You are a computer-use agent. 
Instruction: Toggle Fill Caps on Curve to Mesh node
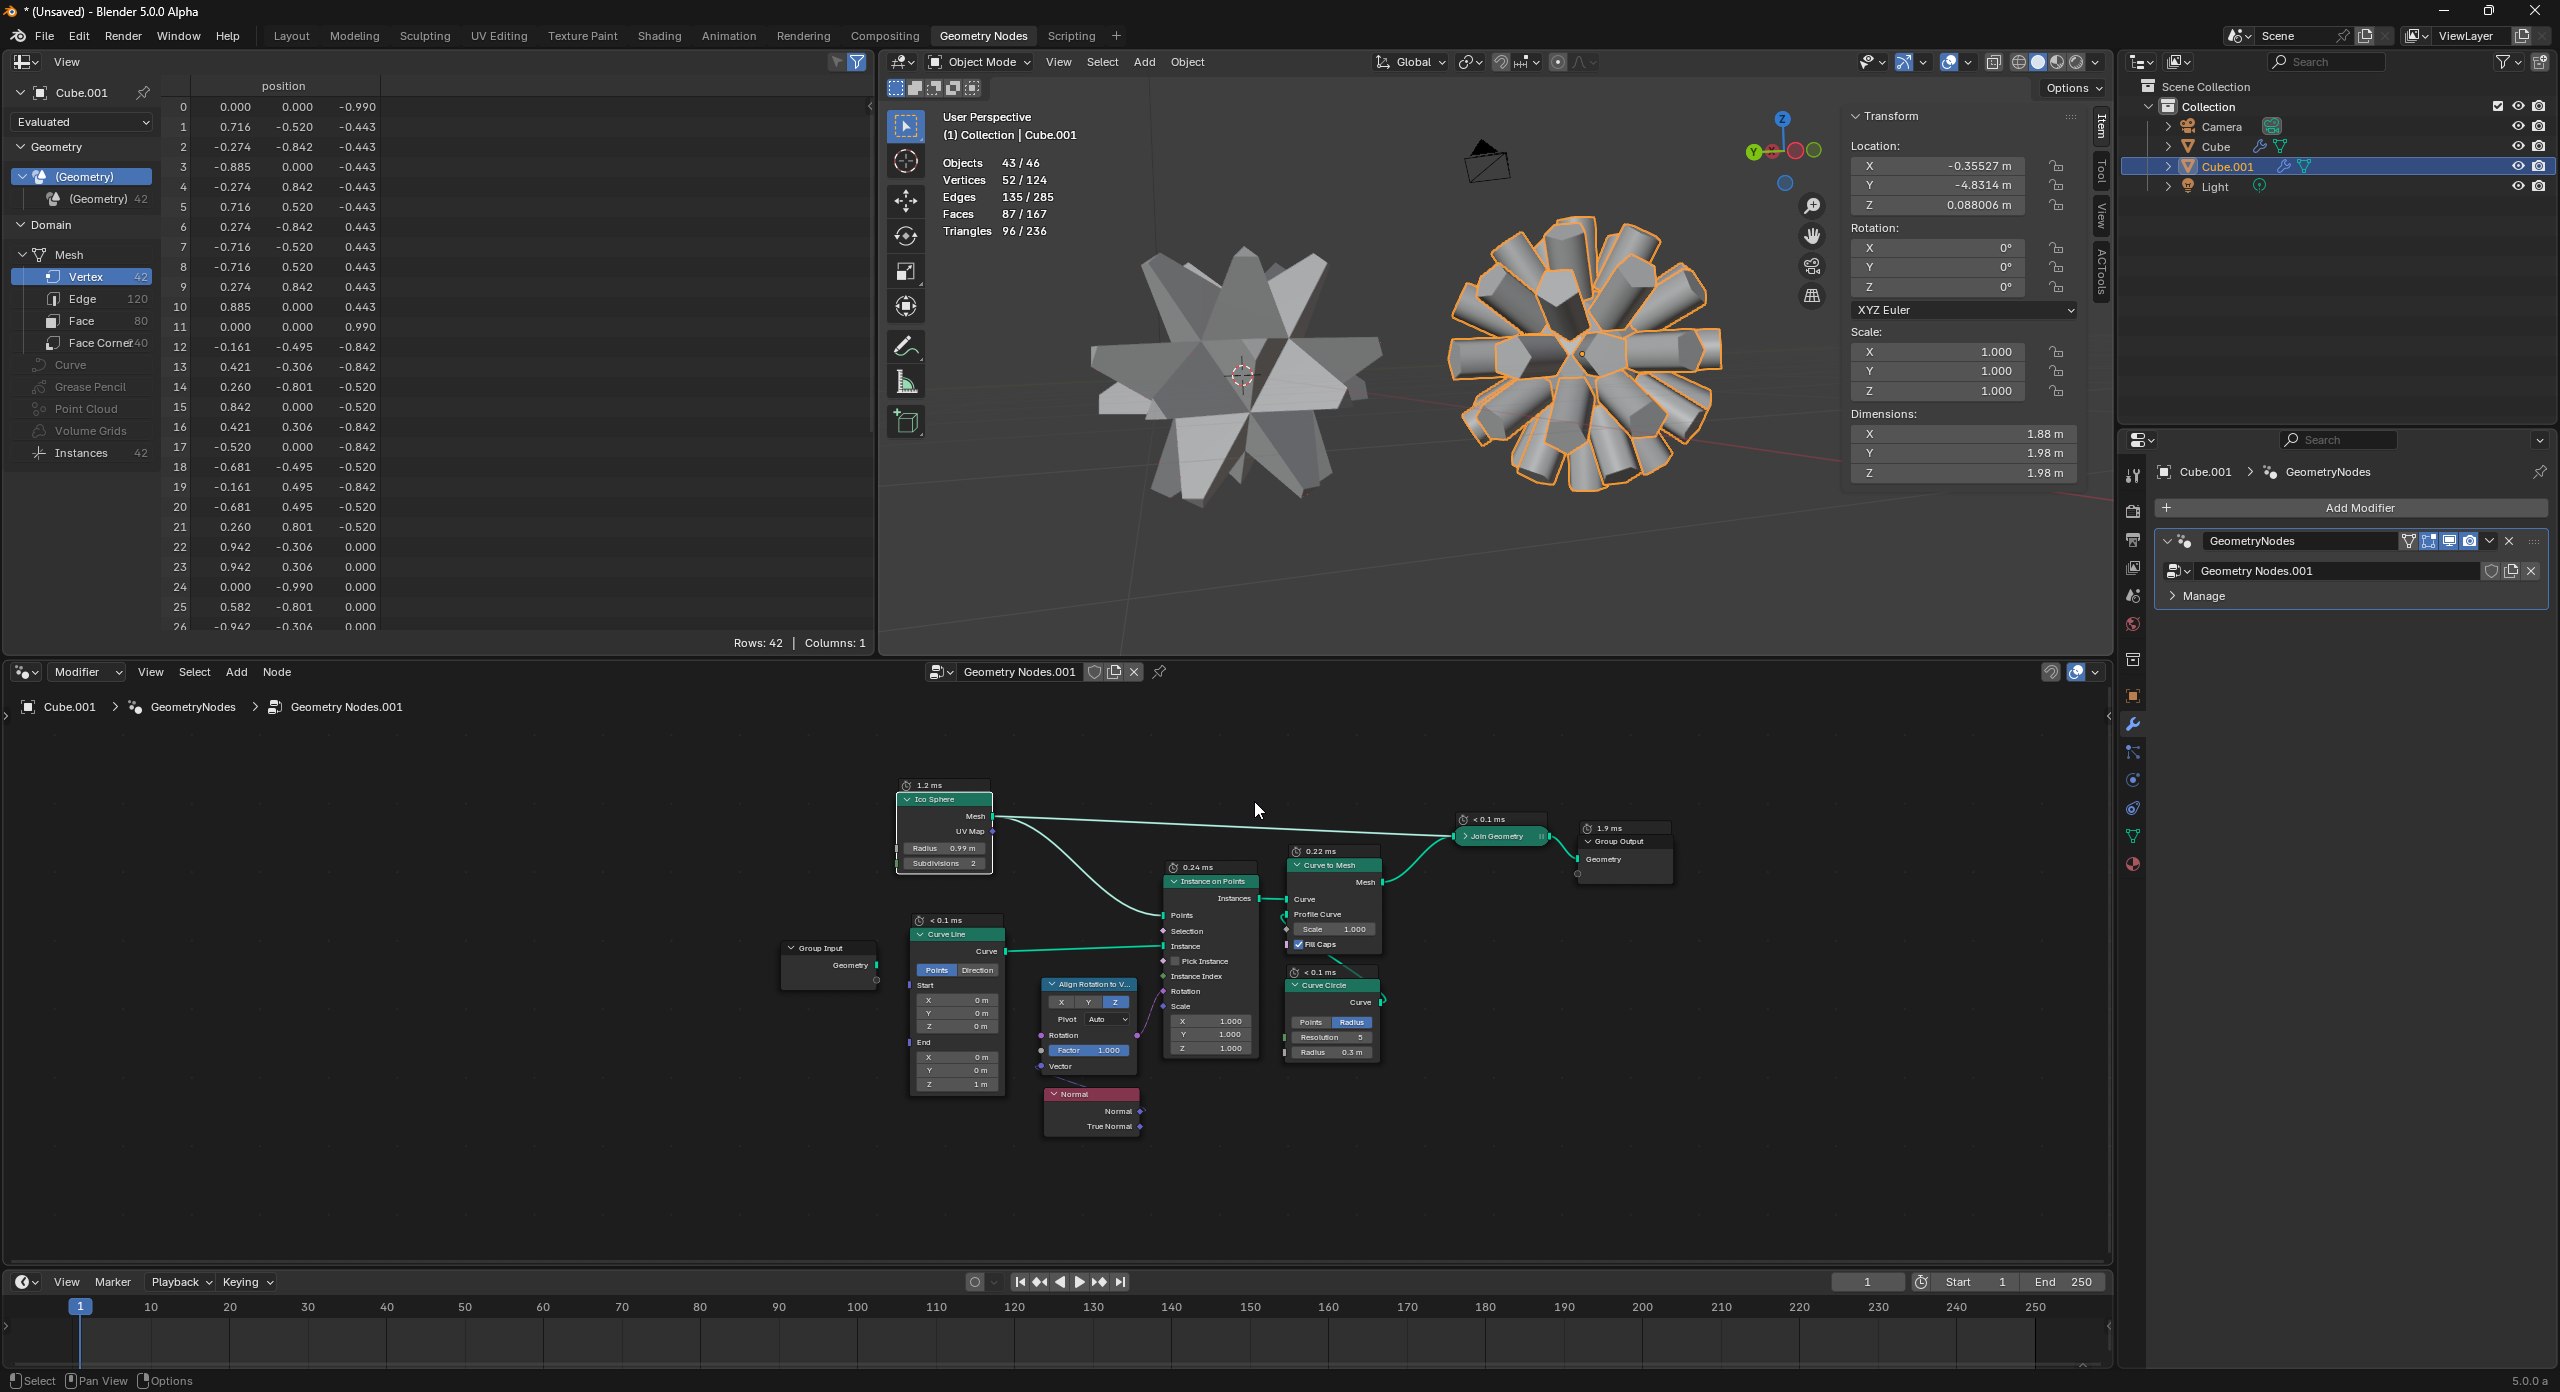coord(1299,944)
